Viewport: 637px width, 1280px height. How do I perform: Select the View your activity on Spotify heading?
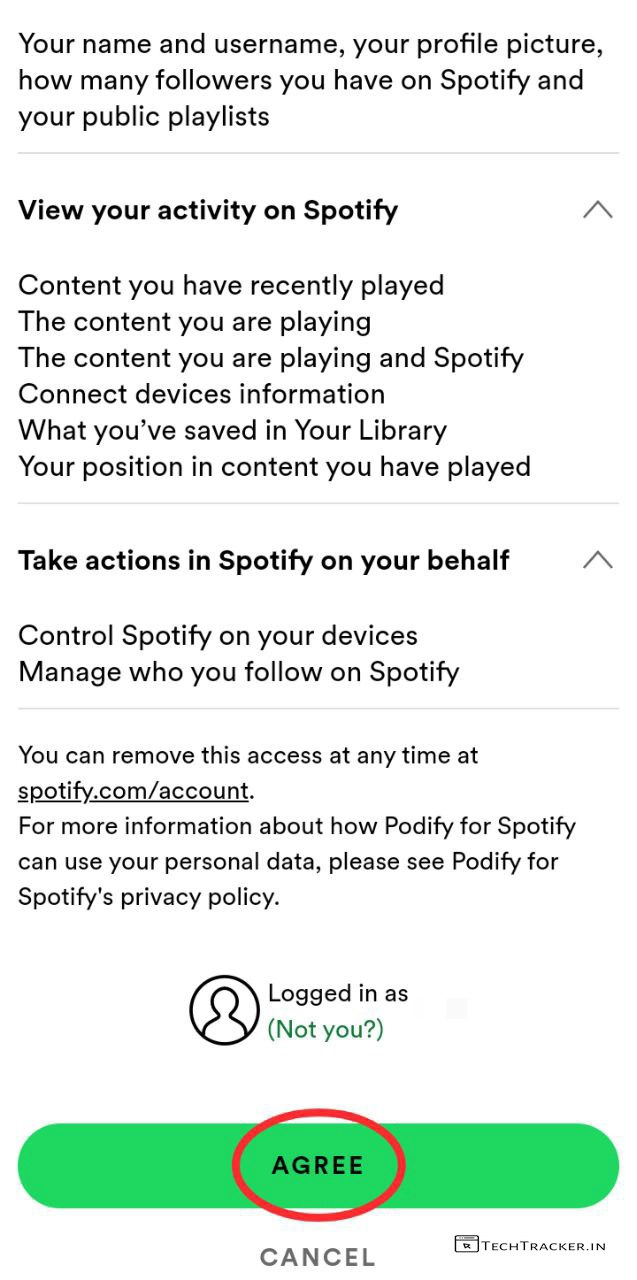(x=208, y=210)
